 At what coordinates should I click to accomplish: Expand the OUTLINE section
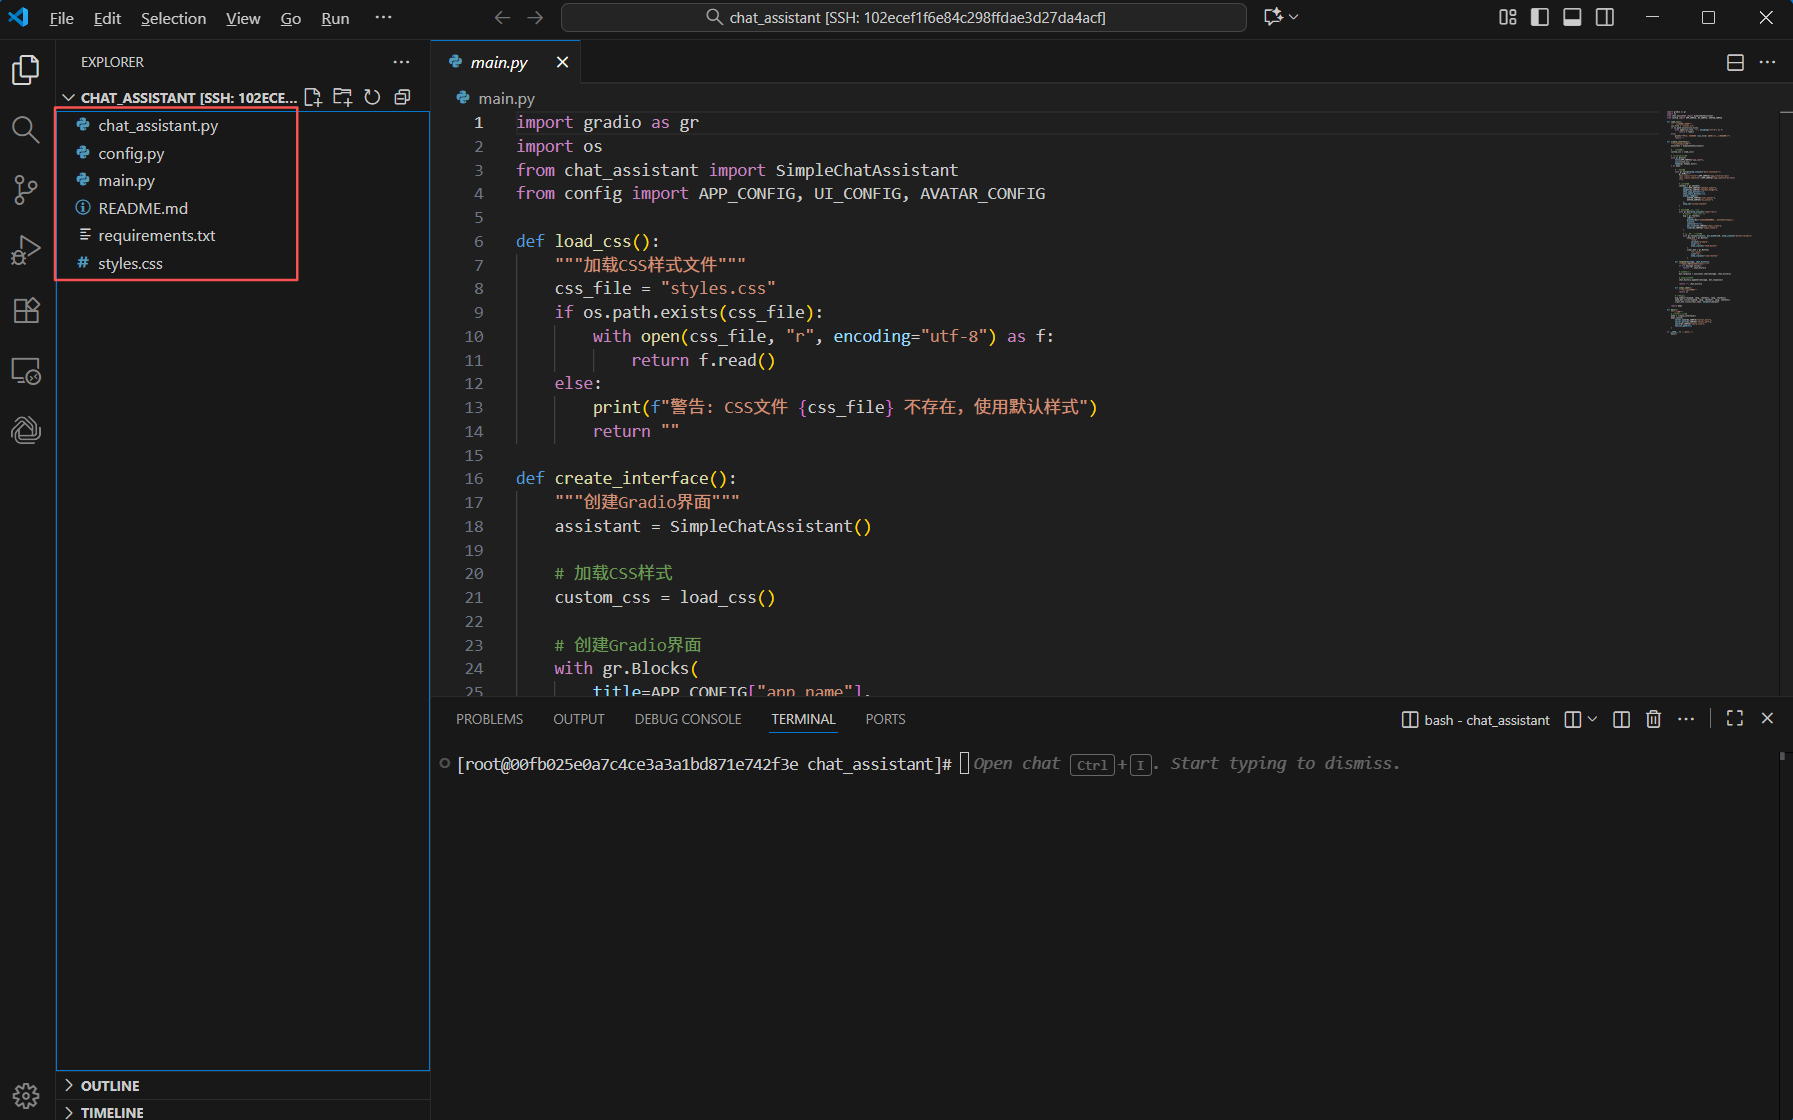(x=110, y=1086)
